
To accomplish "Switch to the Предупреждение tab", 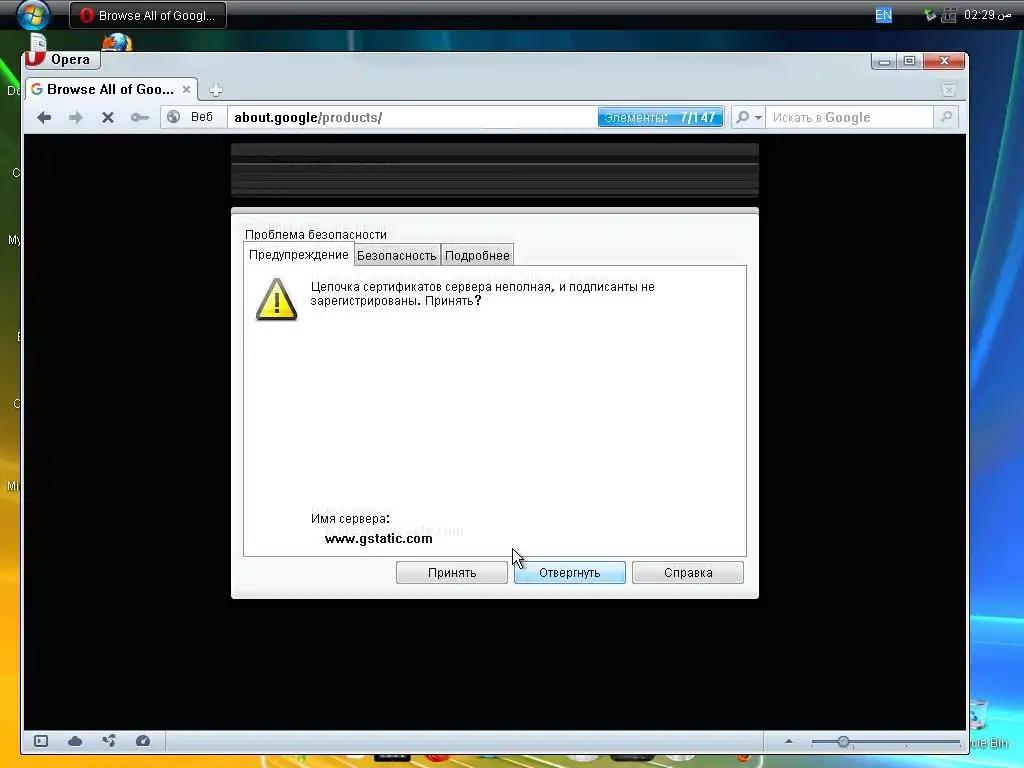I will [x=298, y=255].
